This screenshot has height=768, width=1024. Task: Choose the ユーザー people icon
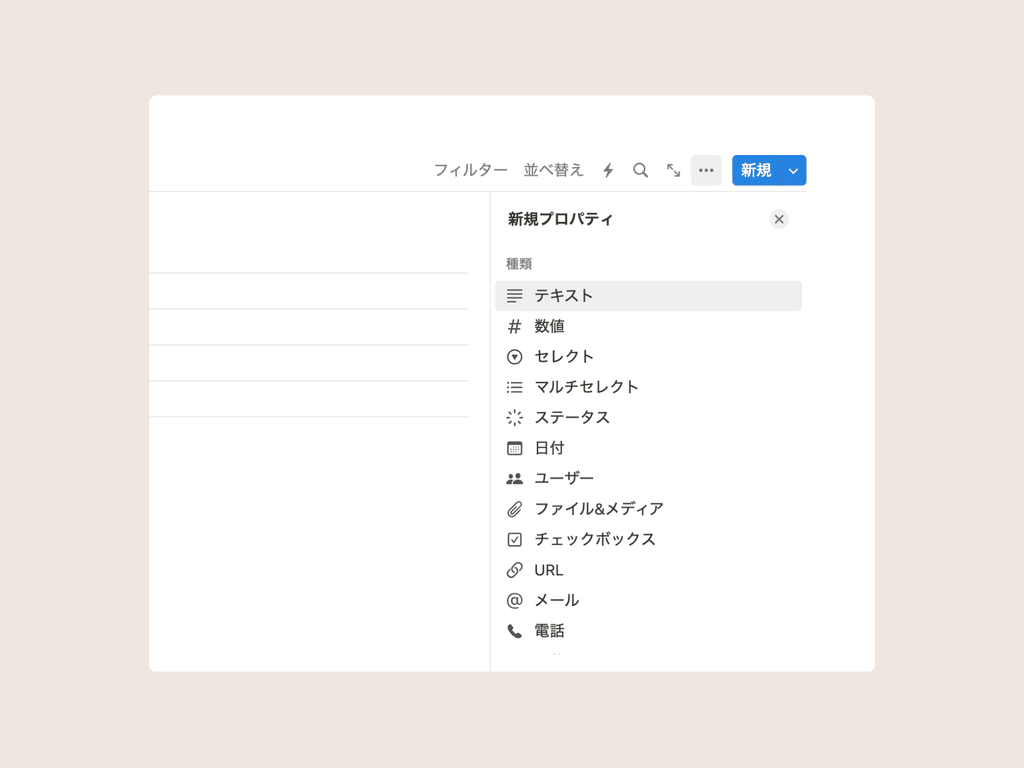coord(515,479)
